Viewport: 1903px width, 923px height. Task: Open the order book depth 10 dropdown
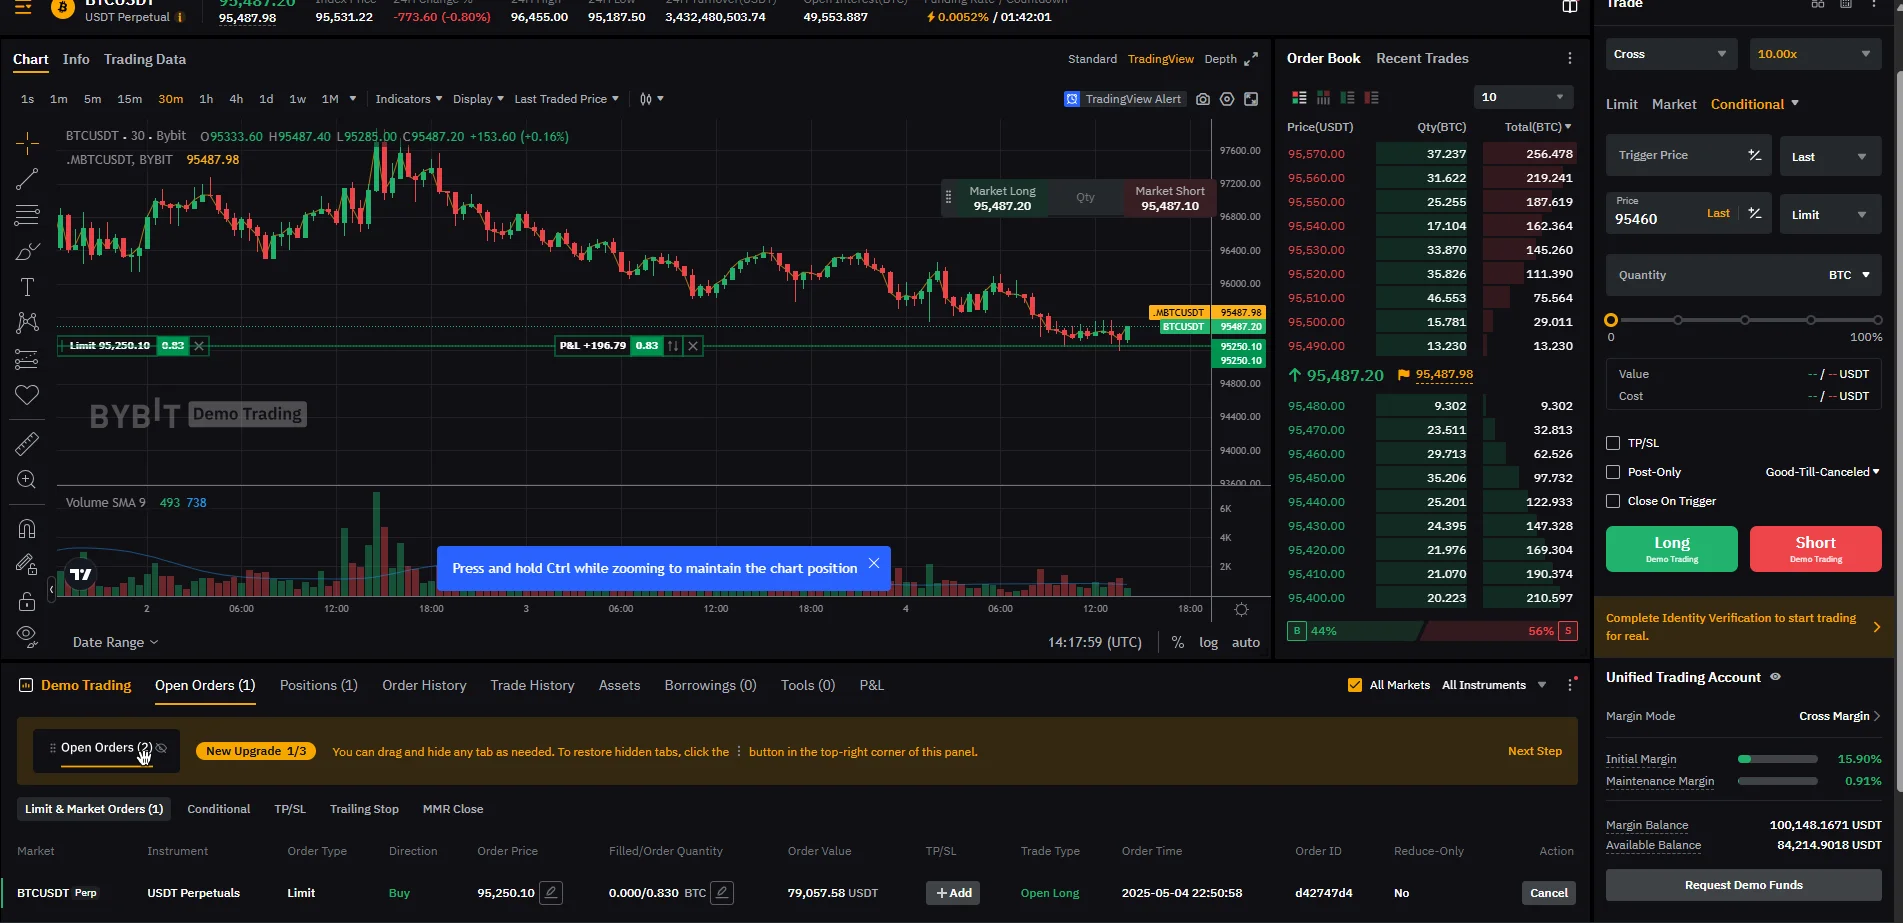[x=1523, y=97]
